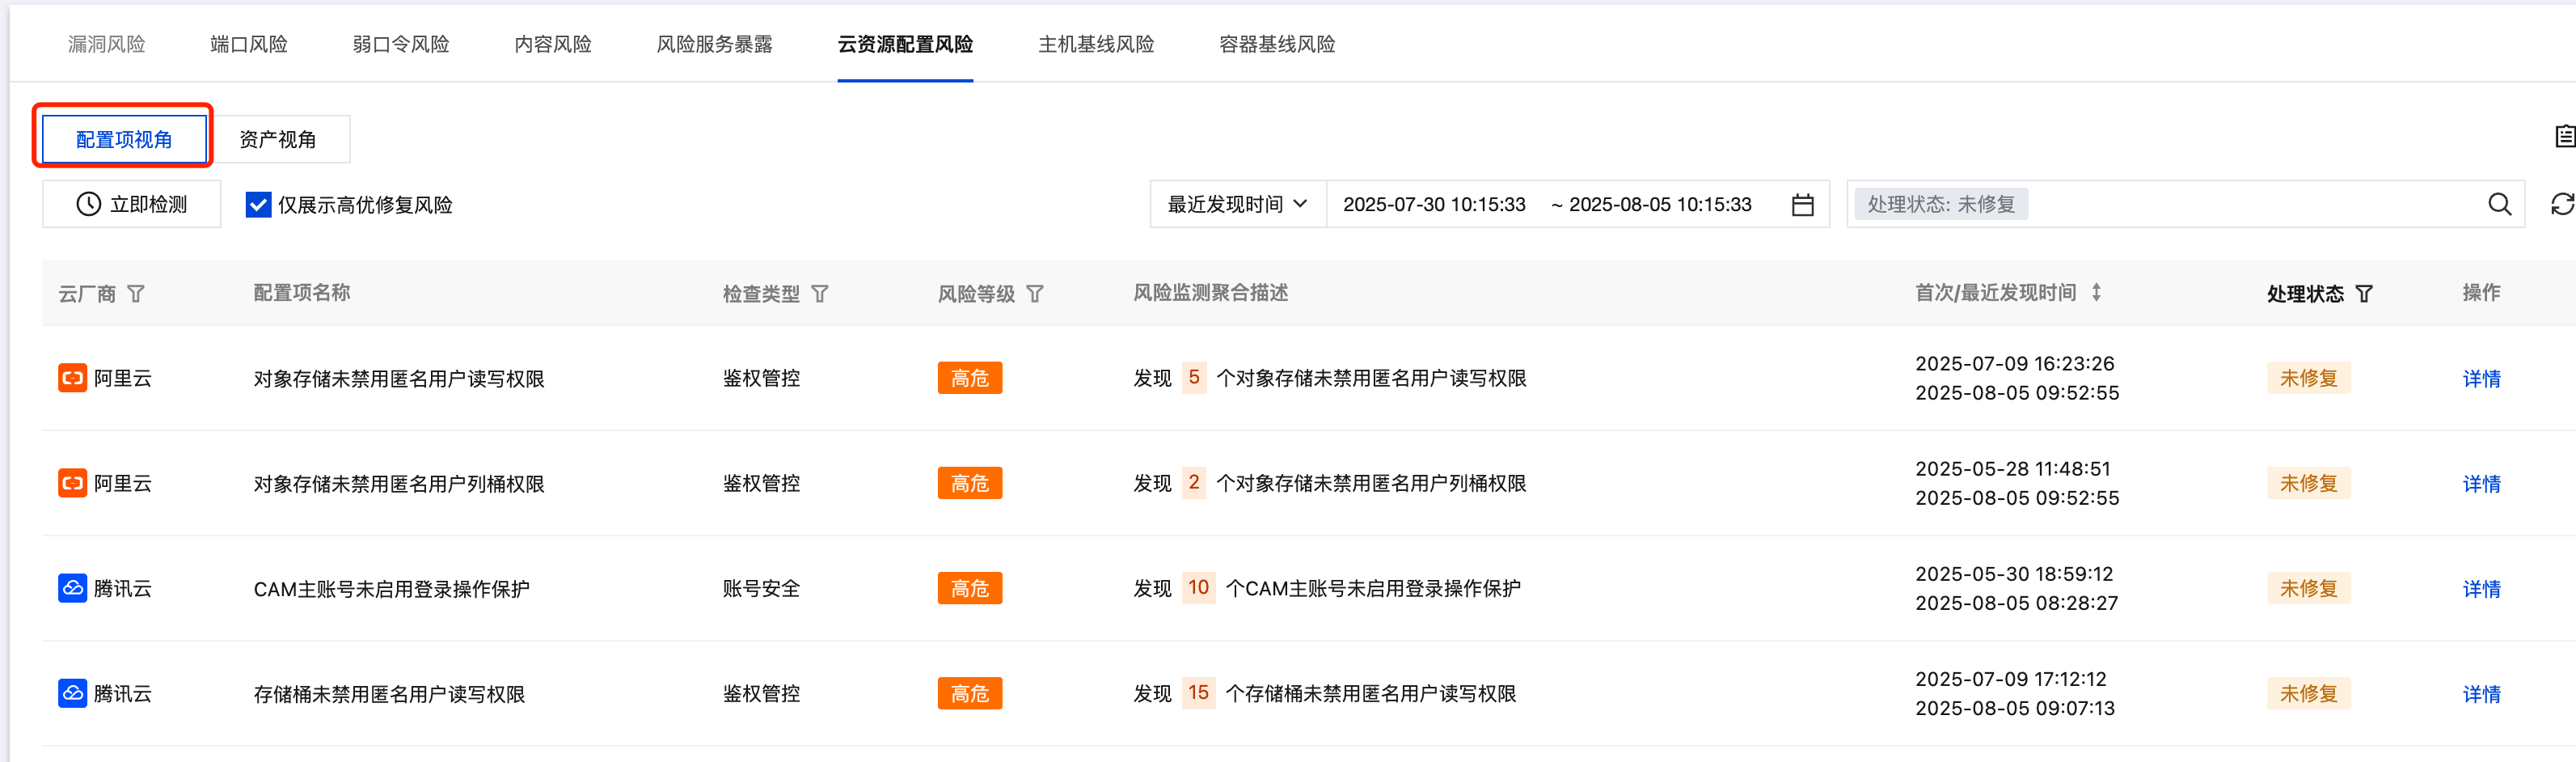
Task: Click CAM主账号未启用登录操作保护 config name
Action: tap(391, 589)
